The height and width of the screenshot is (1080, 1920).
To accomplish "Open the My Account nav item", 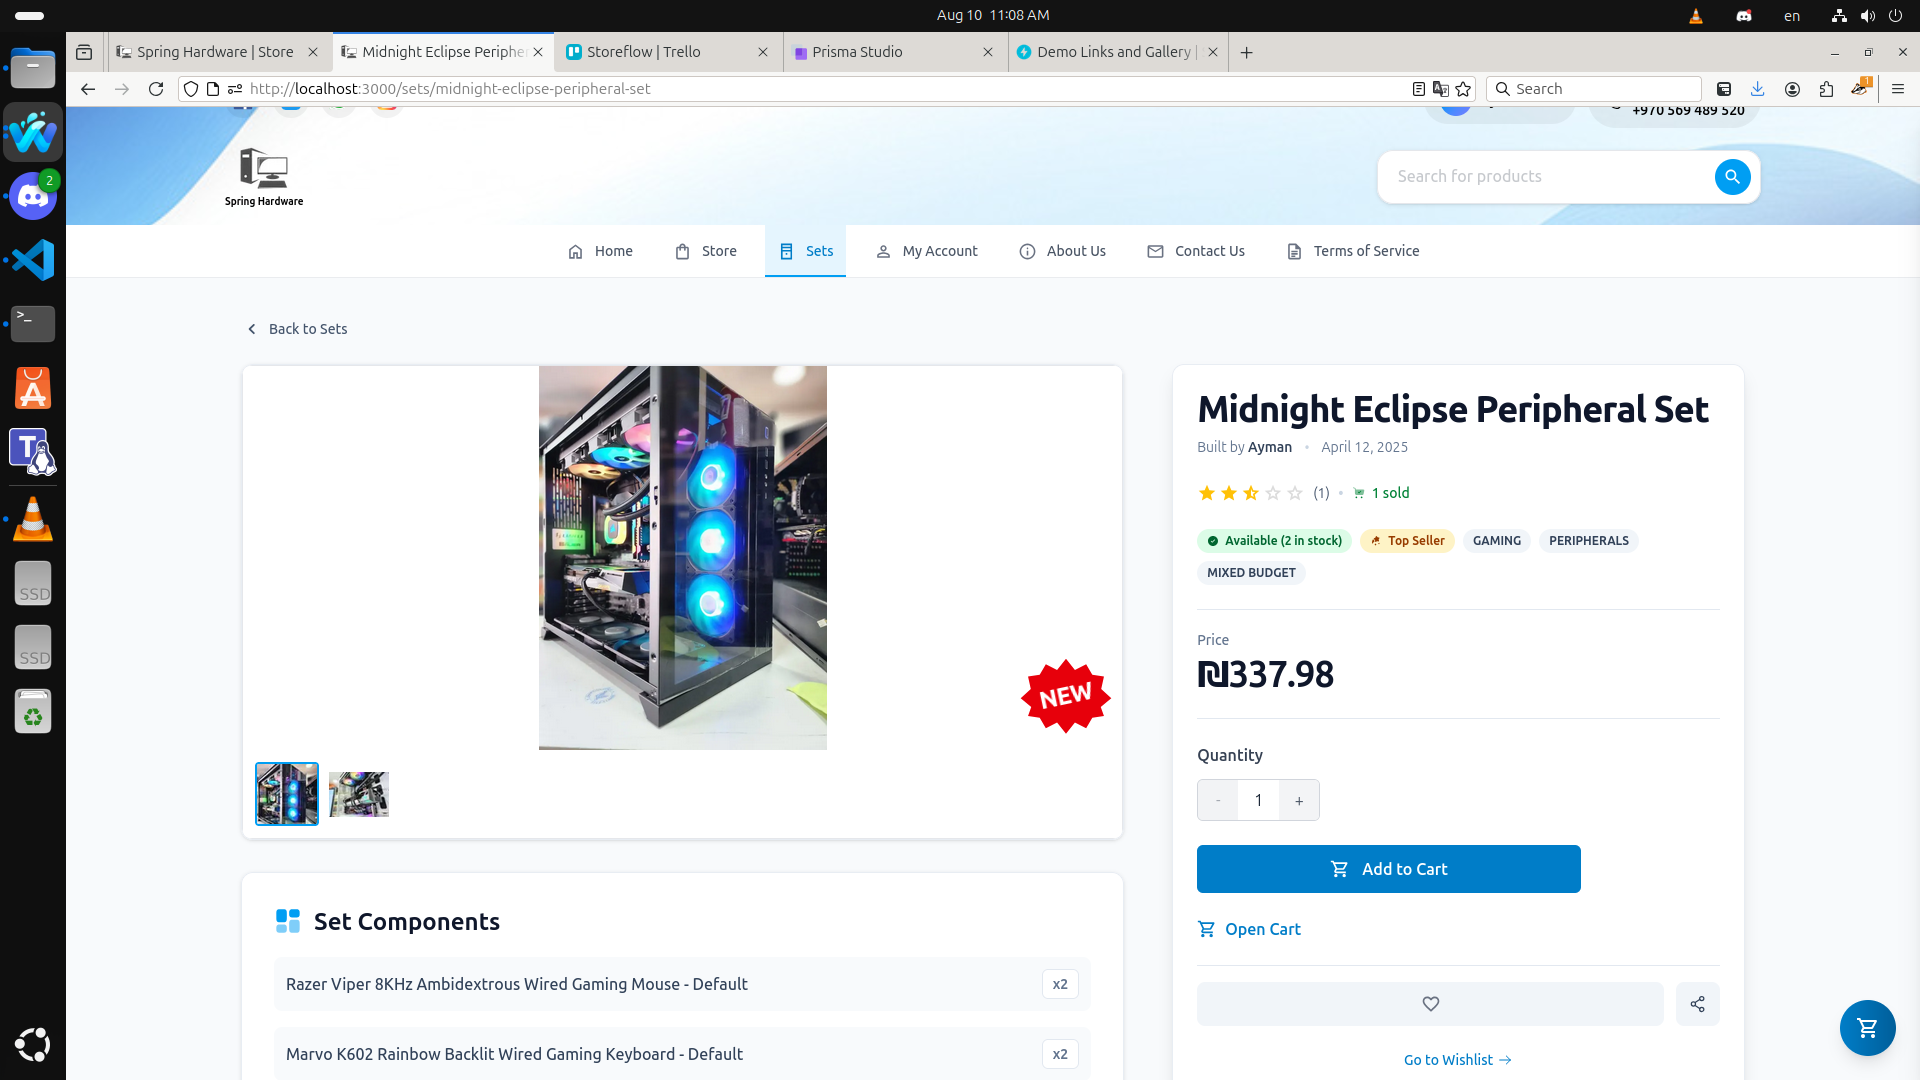I will point(927,251).
